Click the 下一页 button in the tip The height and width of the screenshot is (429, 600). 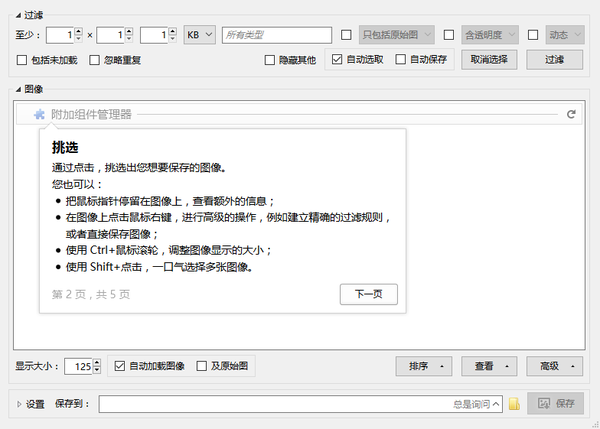click(368, 294)
